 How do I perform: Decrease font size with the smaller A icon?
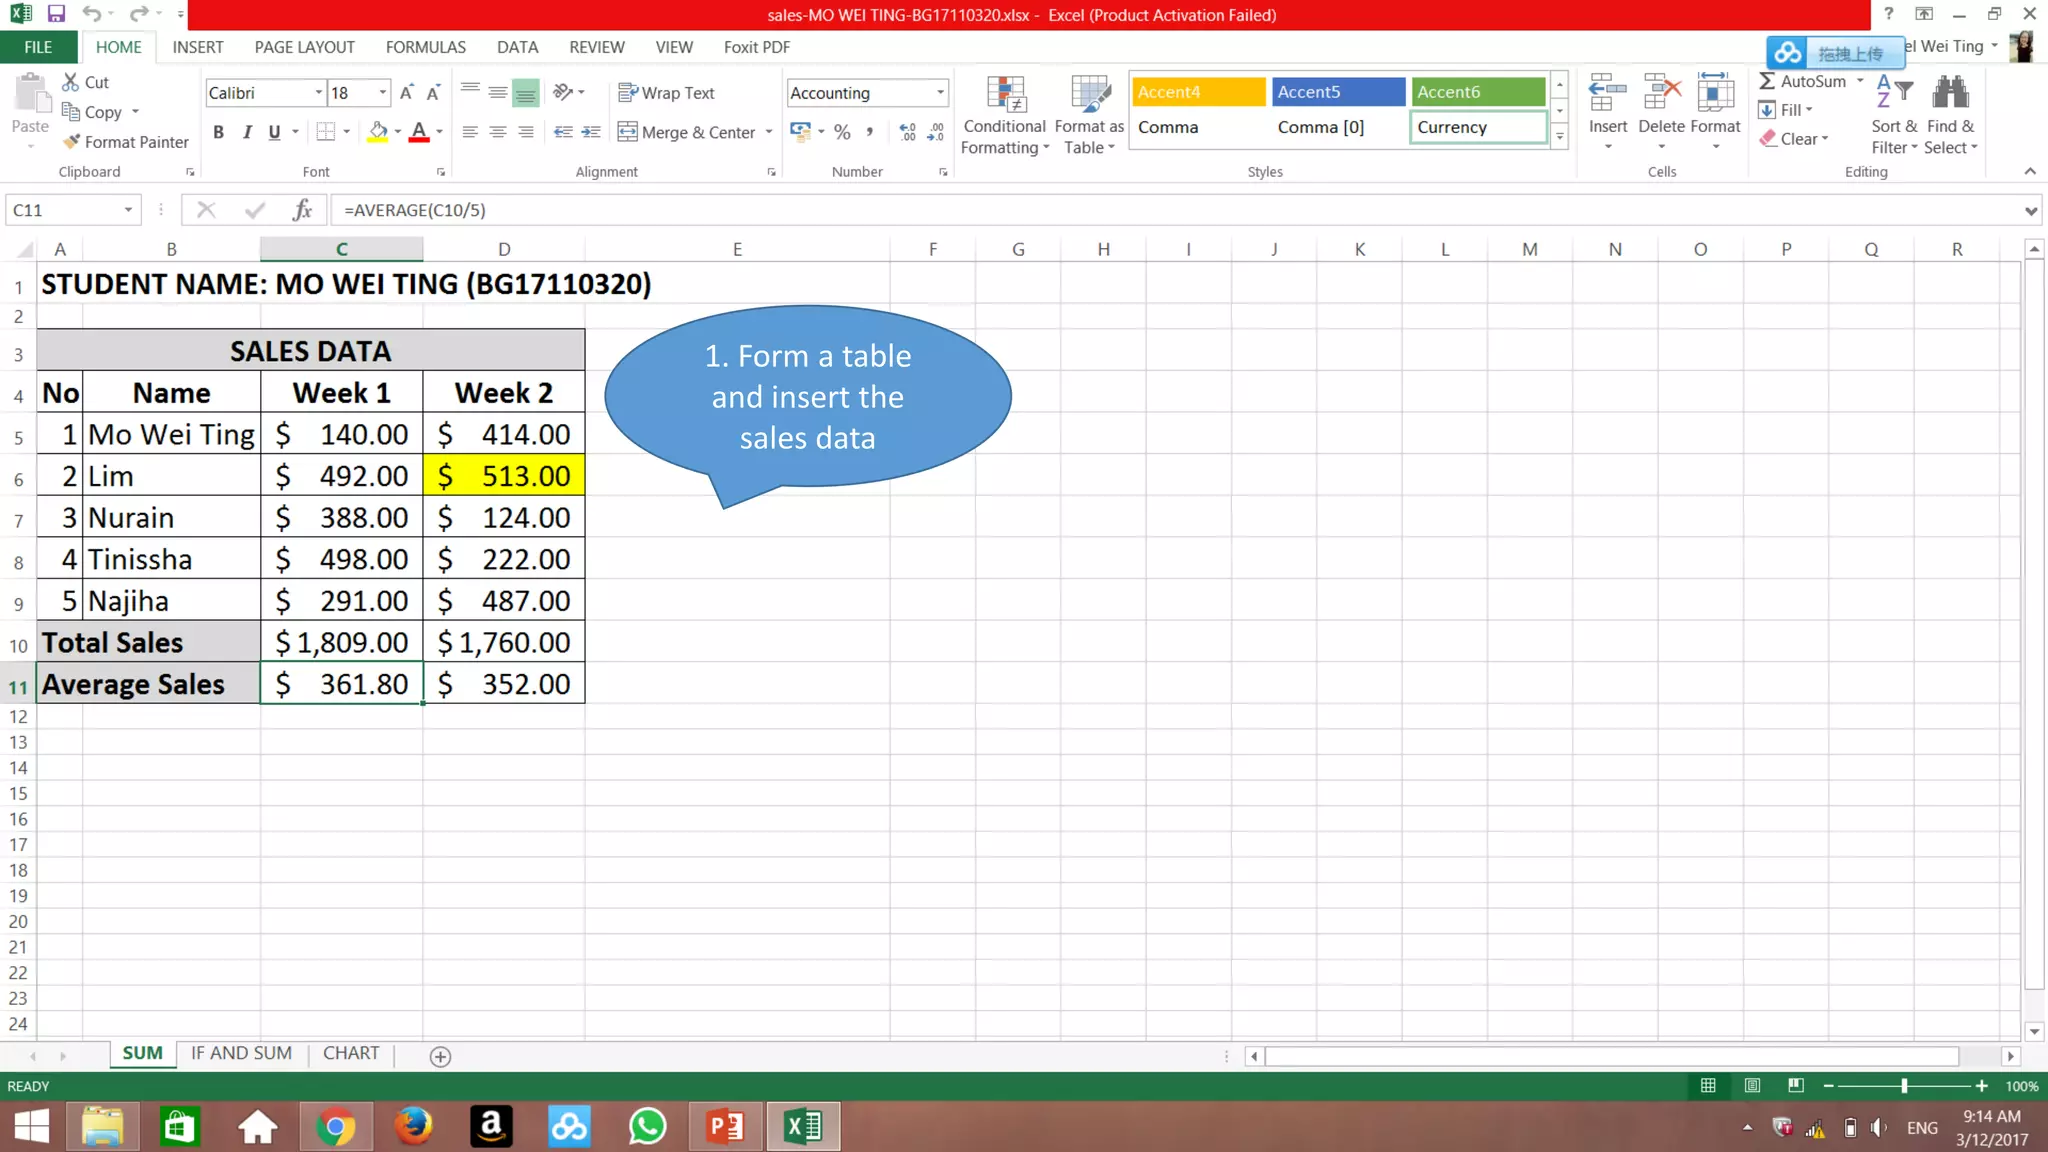(x=433, y=93)
